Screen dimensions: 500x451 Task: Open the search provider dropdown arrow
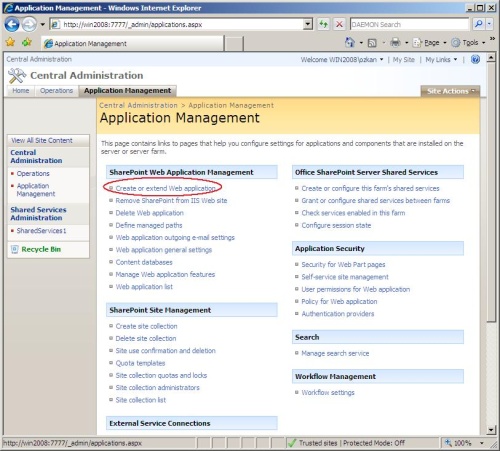pos(489,24)
